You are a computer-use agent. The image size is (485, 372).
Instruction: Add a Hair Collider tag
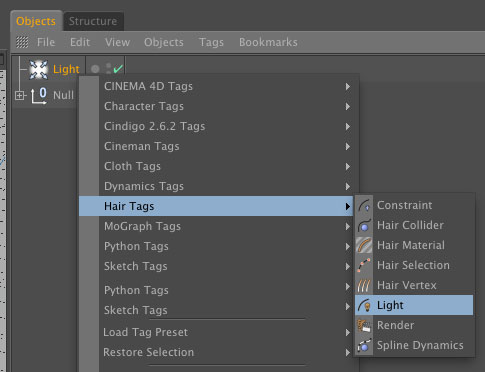(x=414, y=225)
